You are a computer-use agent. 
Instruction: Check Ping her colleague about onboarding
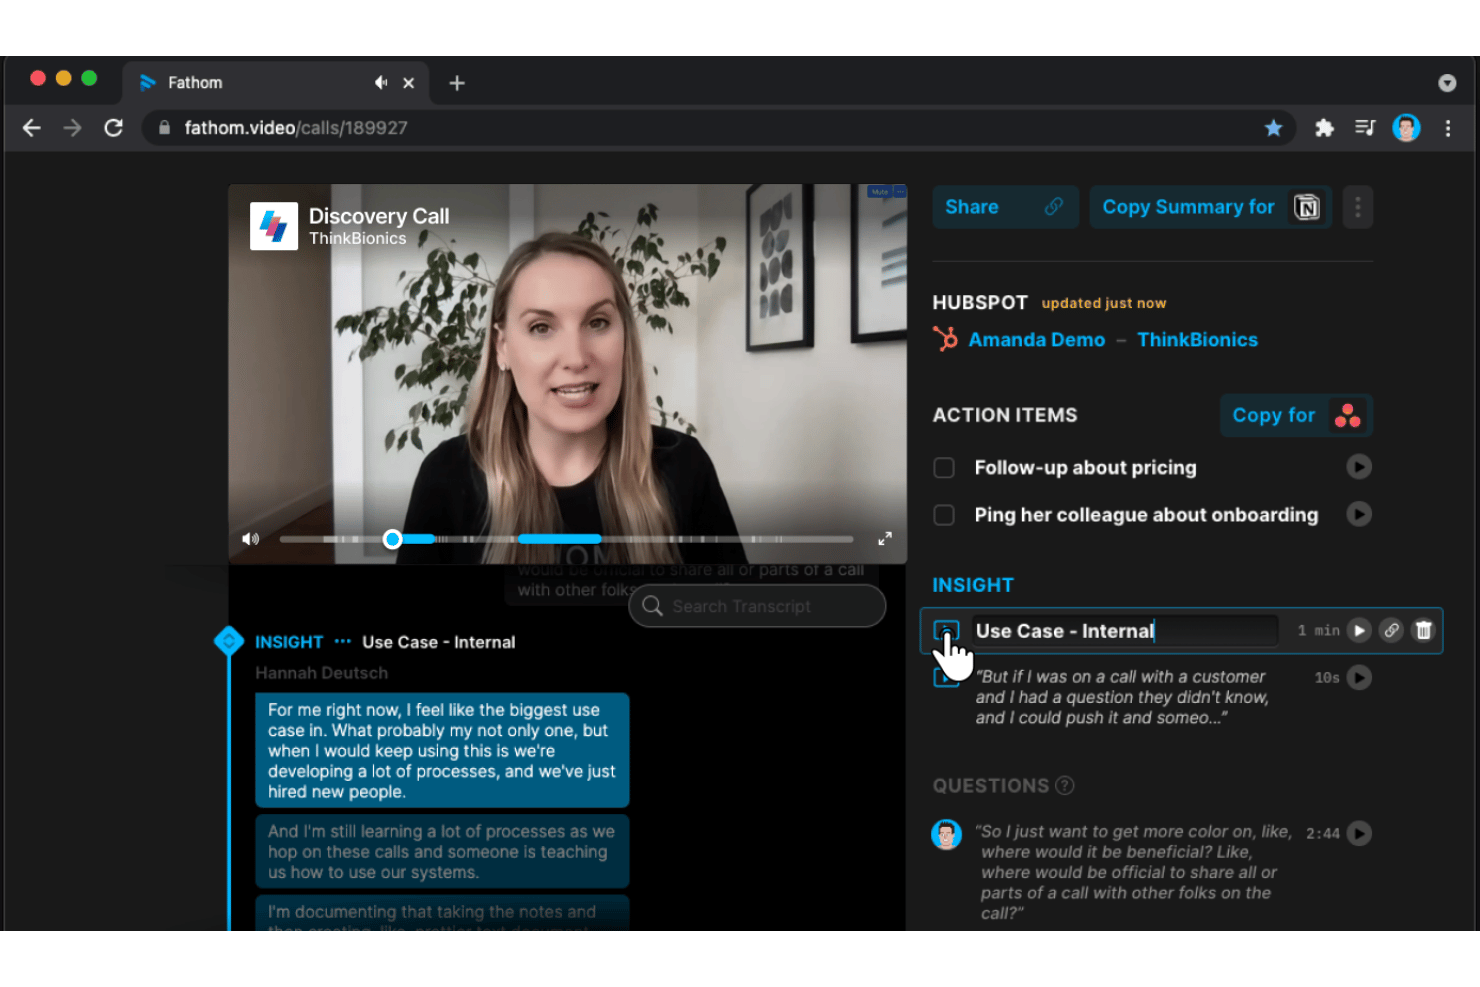(944, 515)
